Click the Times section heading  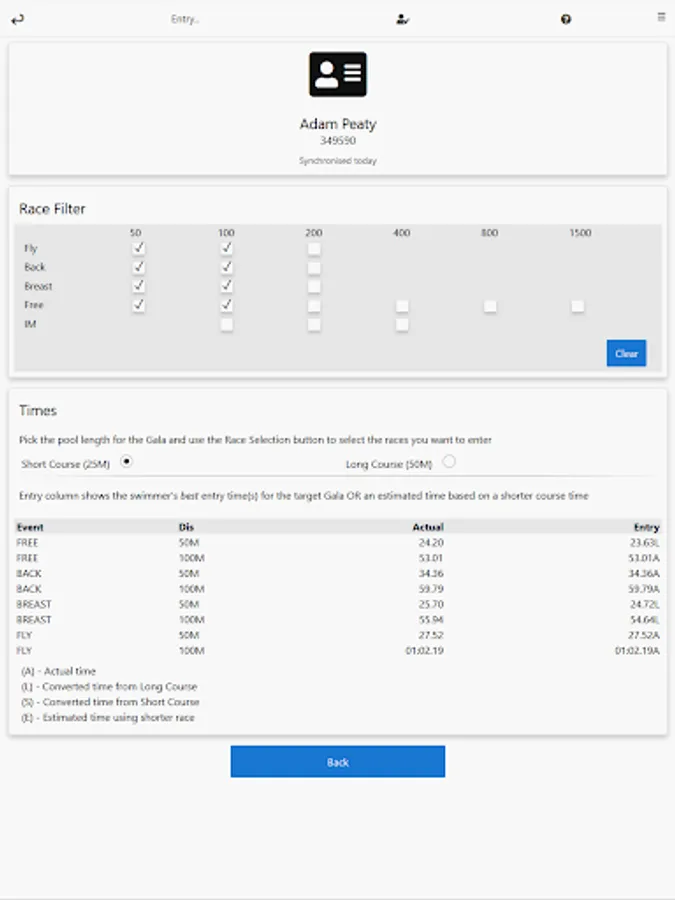(x=38, y=410)
